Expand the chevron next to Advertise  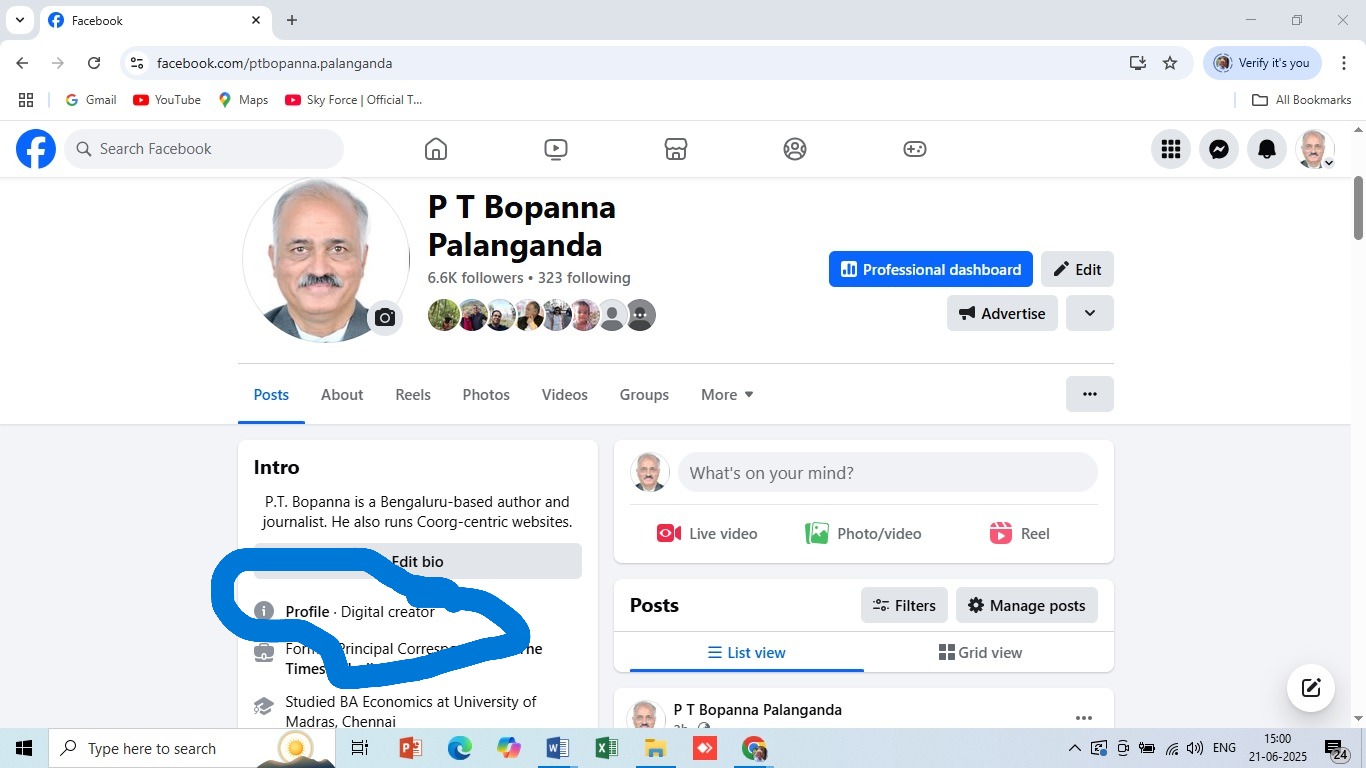[x=1090, y=313]
